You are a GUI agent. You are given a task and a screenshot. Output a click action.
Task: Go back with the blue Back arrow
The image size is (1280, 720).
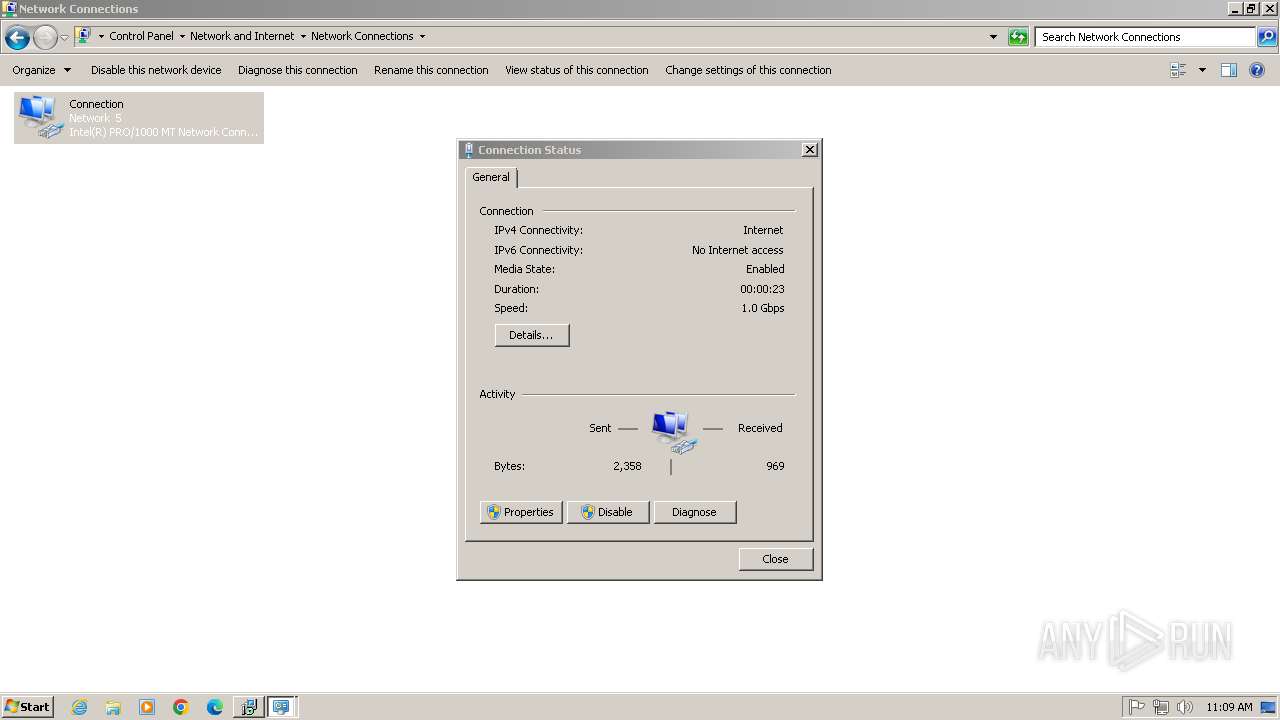pyautogui.click(x=17, y=38)
